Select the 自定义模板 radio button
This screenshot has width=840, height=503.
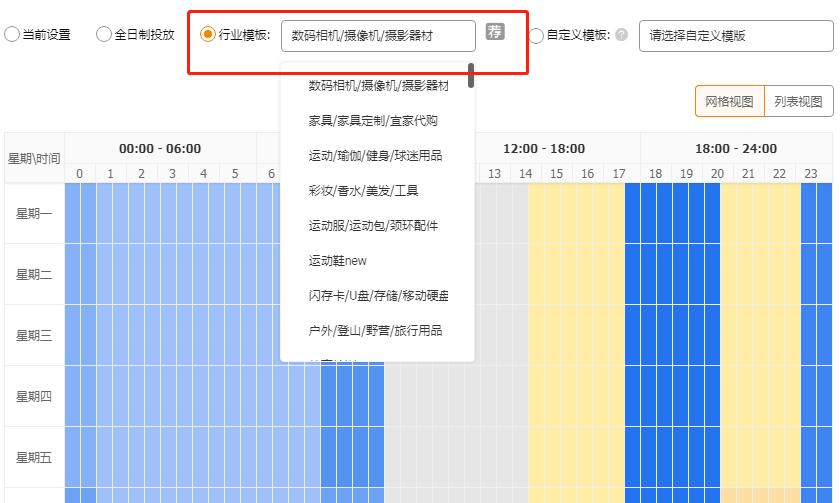pyautogui.click(x=536, y=35)
